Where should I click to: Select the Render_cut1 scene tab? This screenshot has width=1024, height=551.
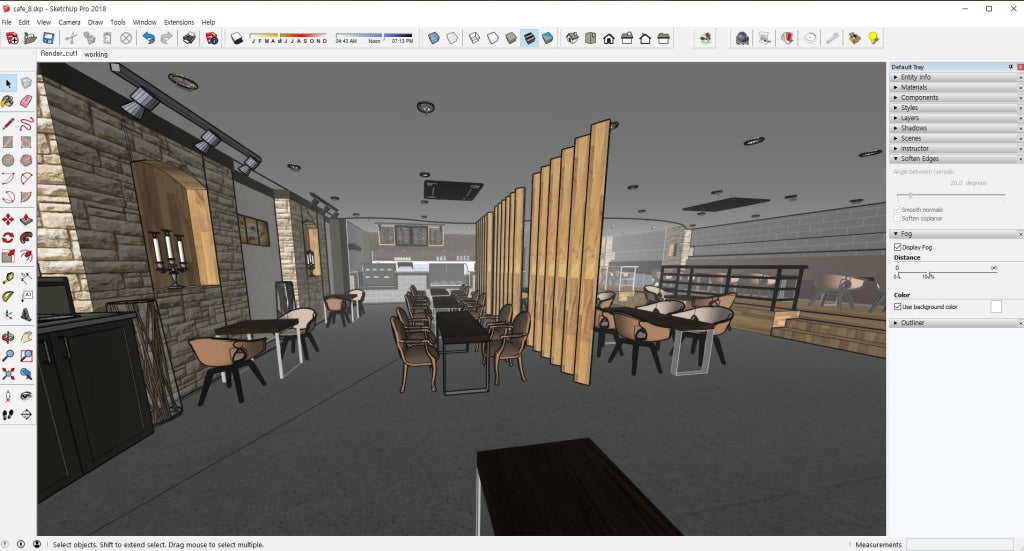(x=59, y=54)
